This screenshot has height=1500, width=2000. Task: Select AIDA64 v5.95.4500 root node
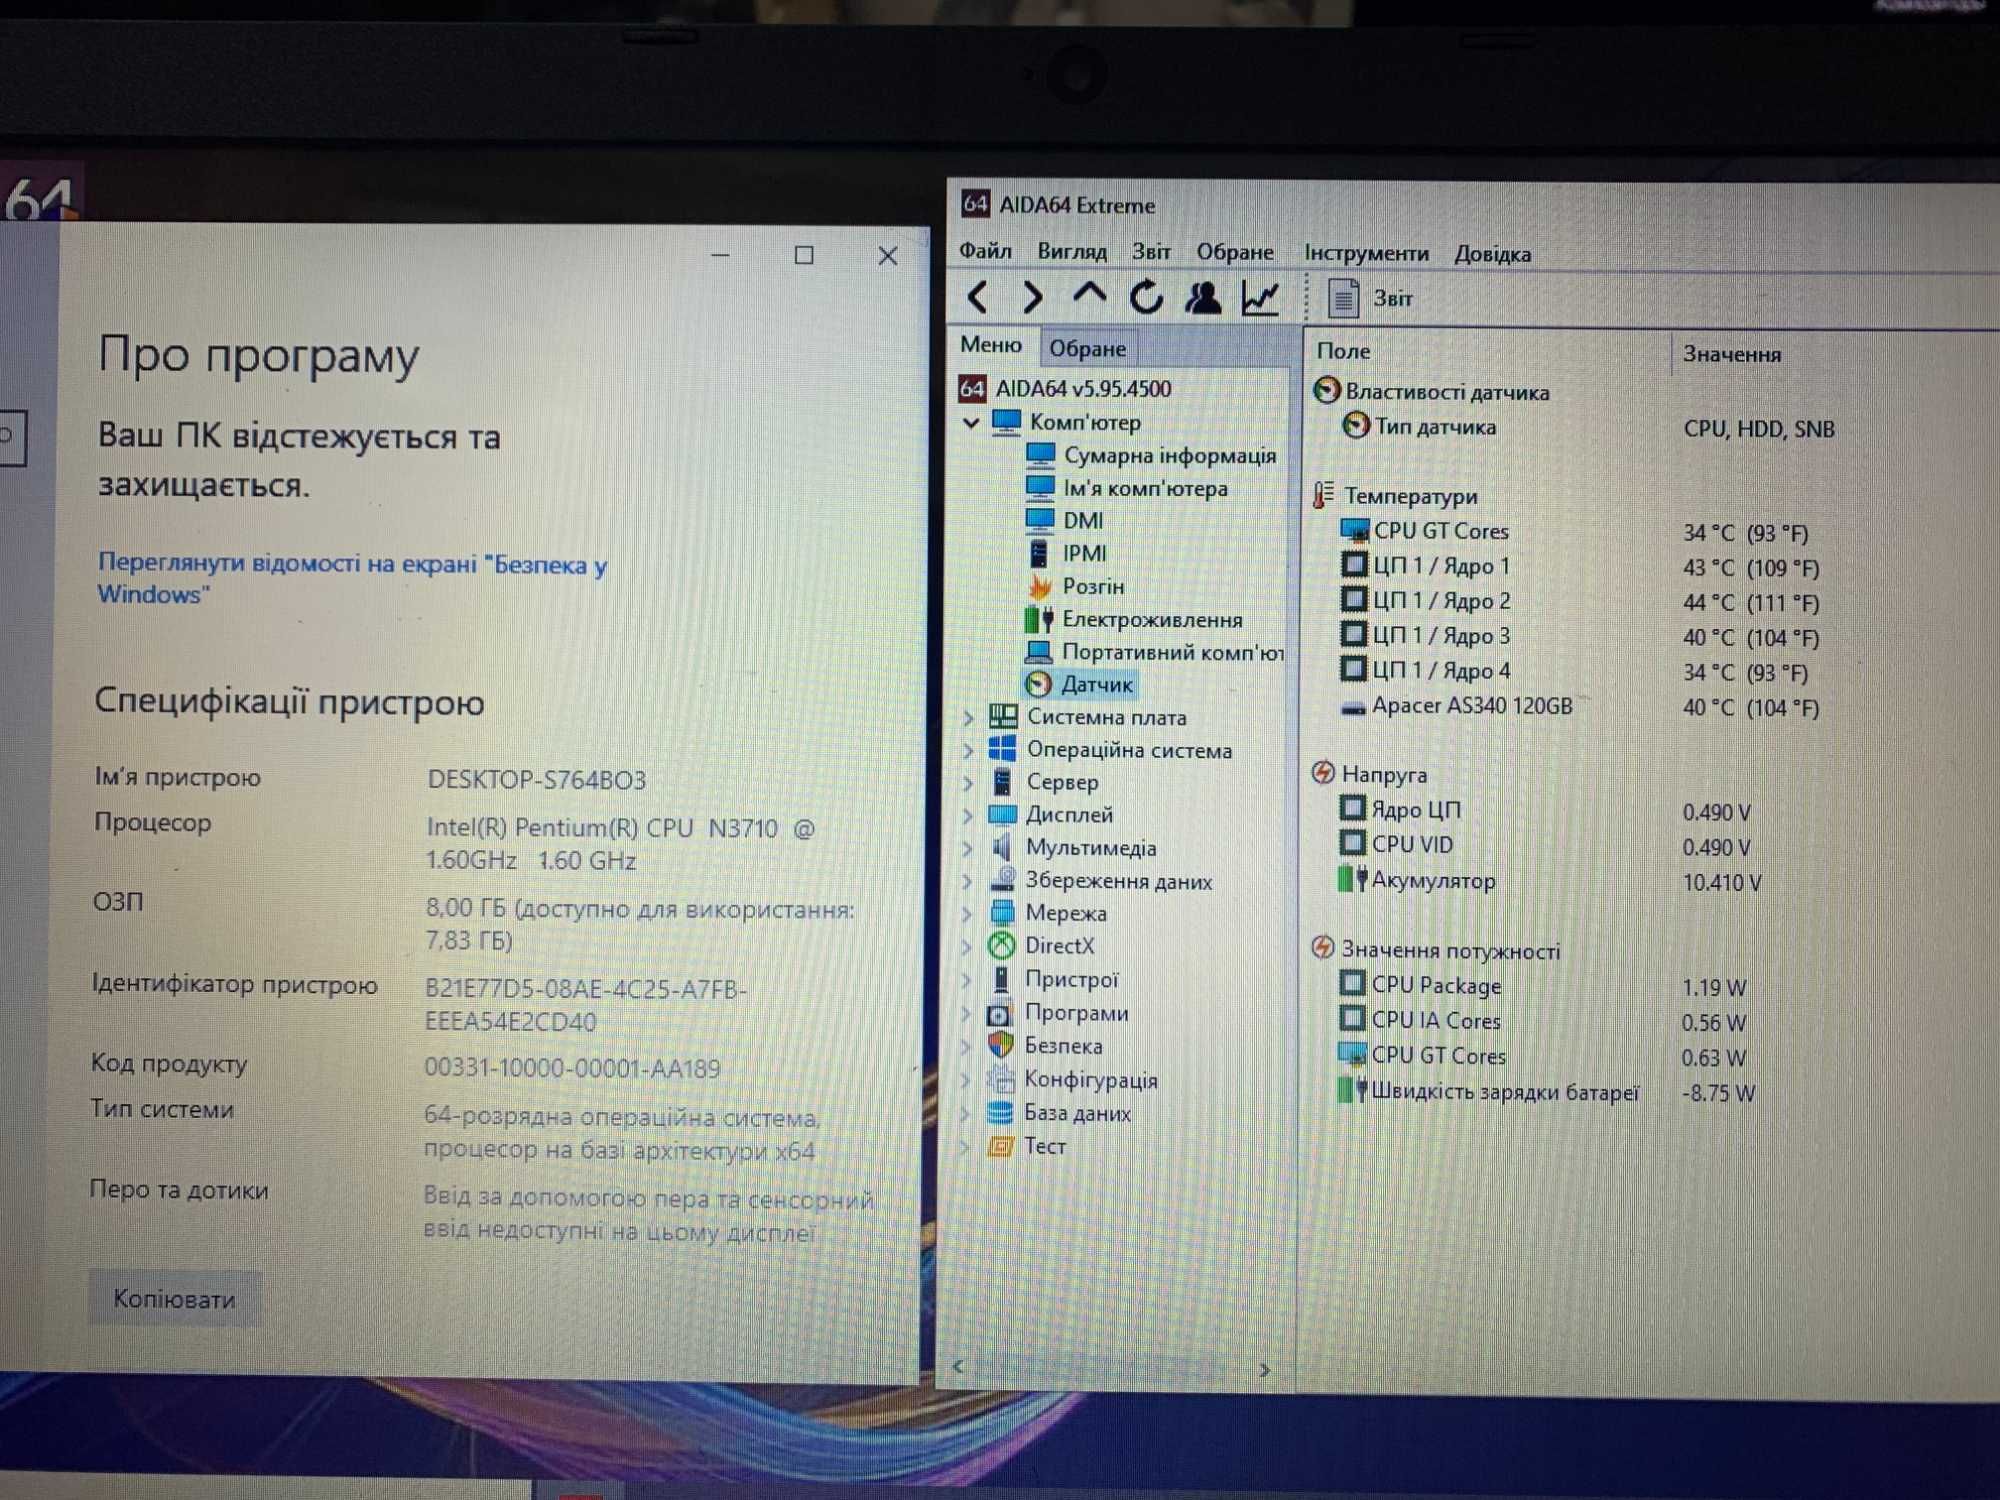[x=1064, y=388]
